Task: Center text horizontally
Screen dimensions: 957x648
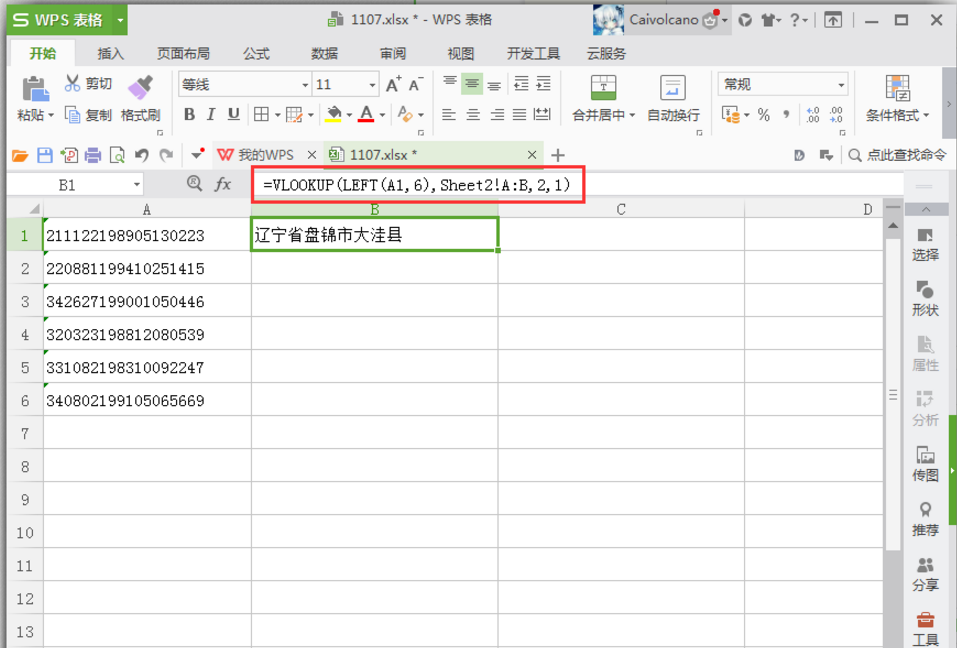Action: click(473, 114)
